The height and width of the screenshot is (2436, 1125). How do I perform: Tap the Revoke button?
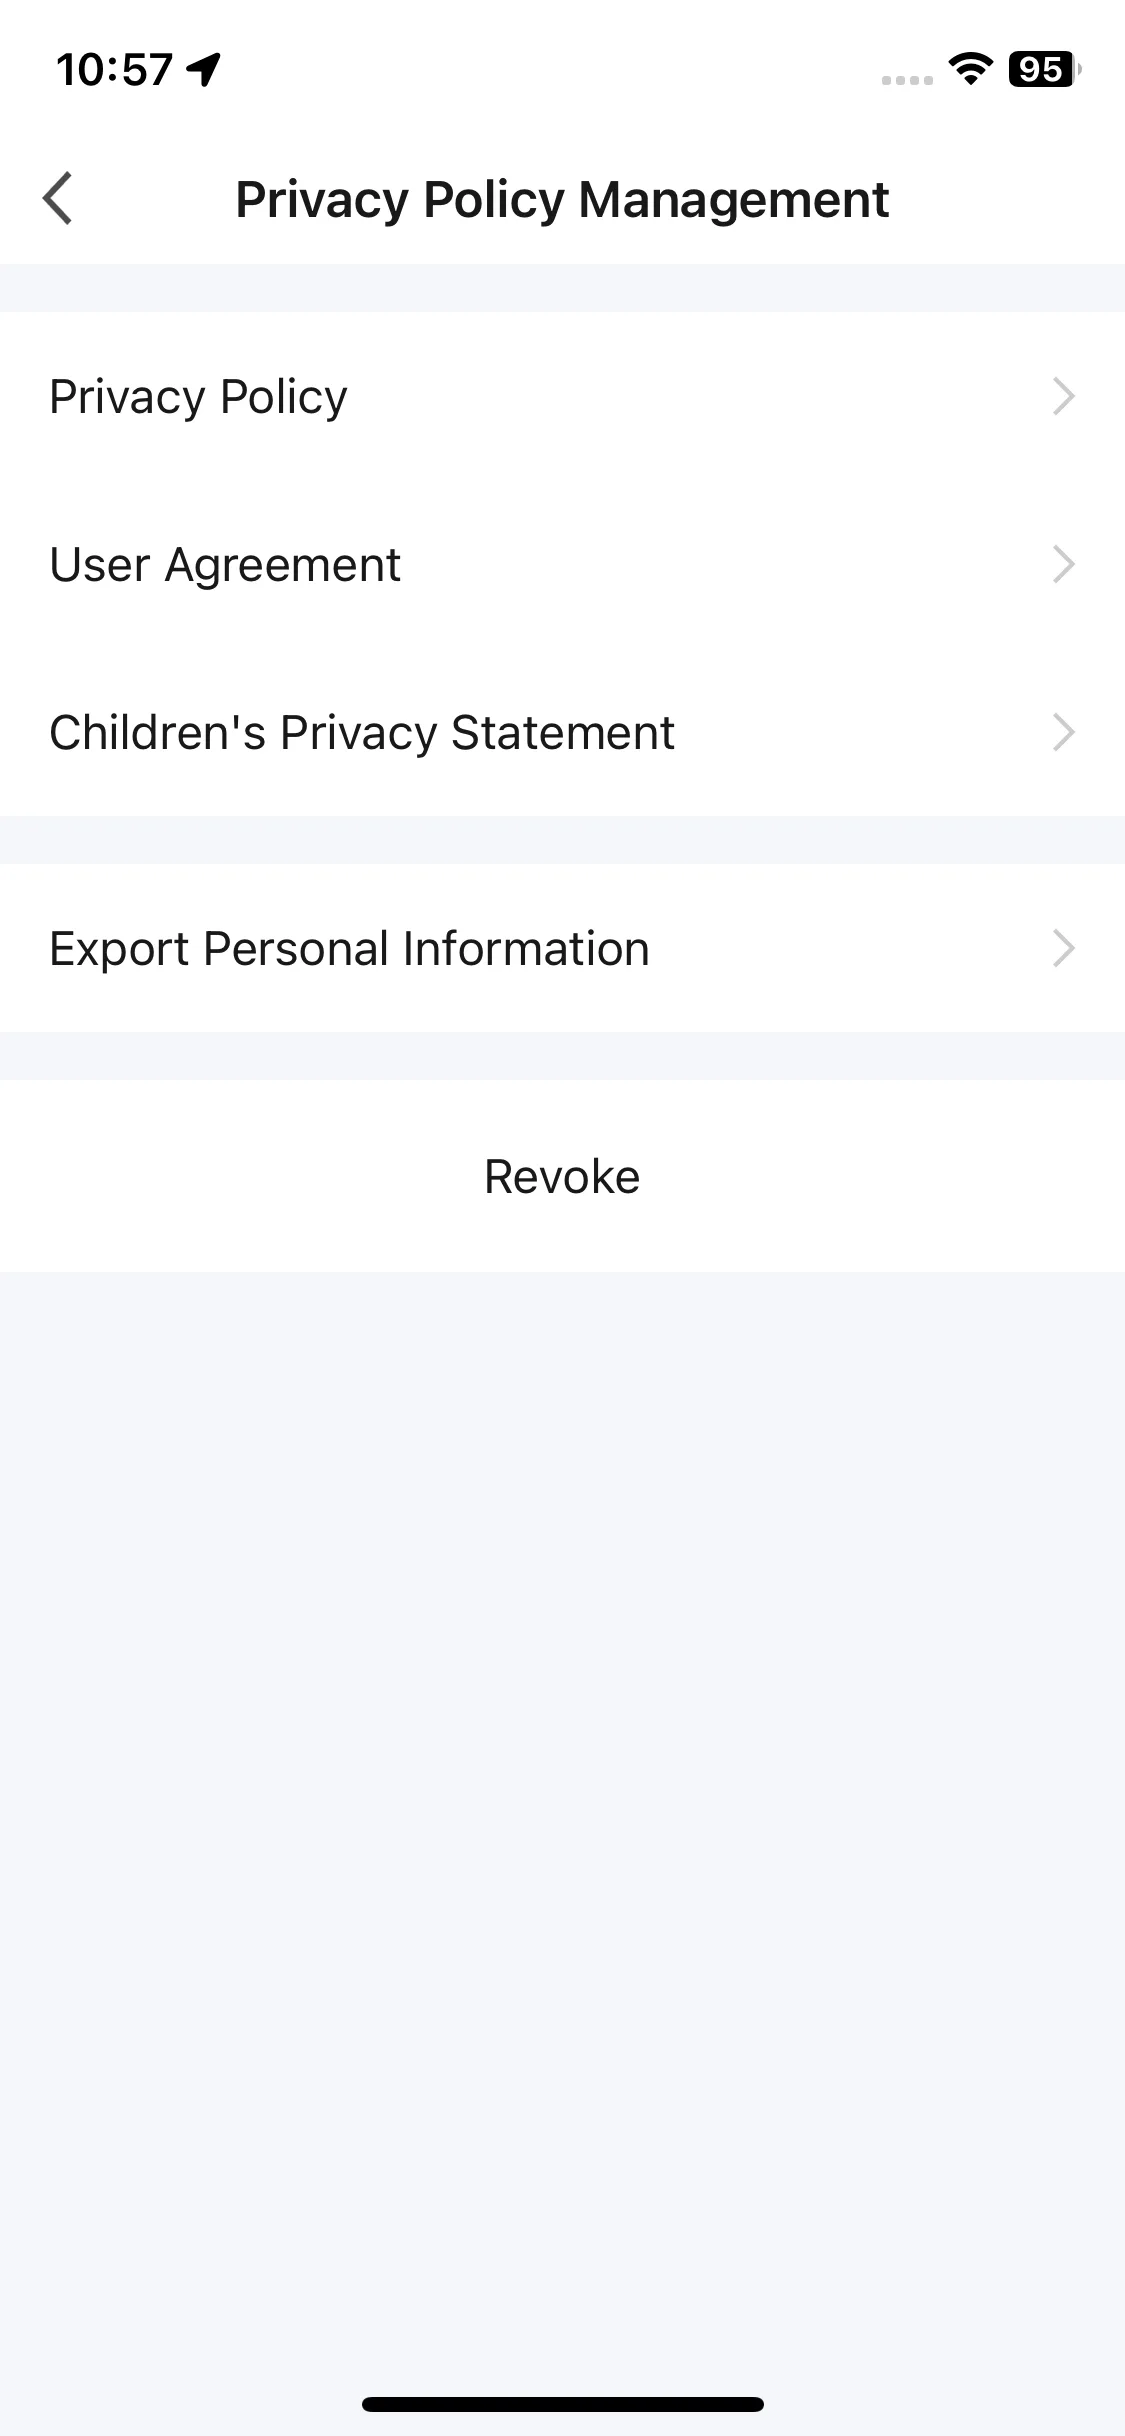point(562,1176)
